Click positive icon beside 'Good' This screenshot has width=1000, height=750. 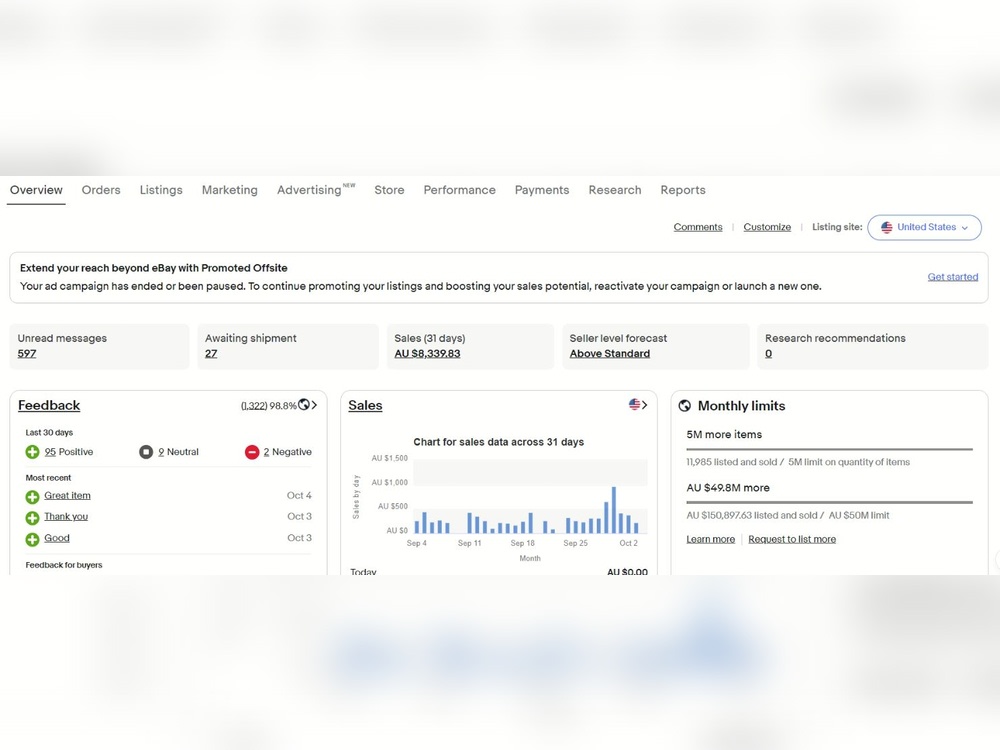(32, 540)
